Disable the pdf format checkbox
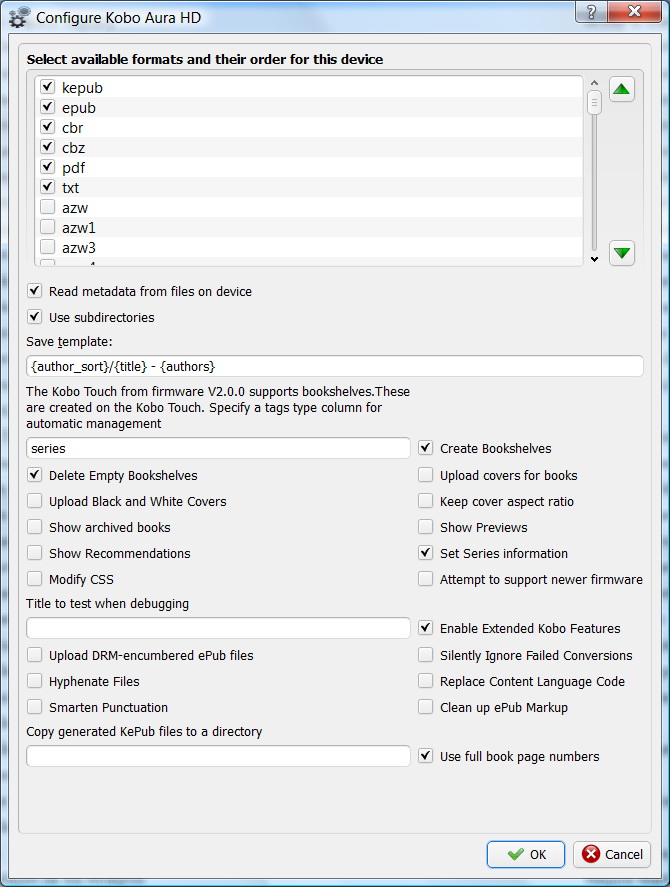Screen dimensions: 670x887 pos(48,167)
